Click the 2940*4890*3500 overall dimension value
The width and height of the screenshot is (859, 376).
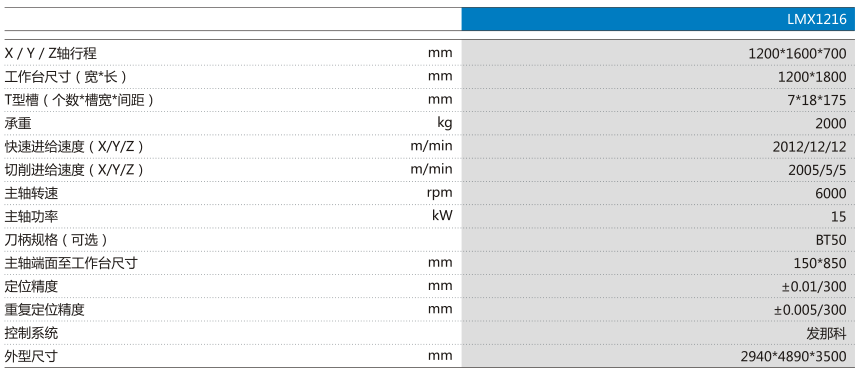click(x=794, y=357)
